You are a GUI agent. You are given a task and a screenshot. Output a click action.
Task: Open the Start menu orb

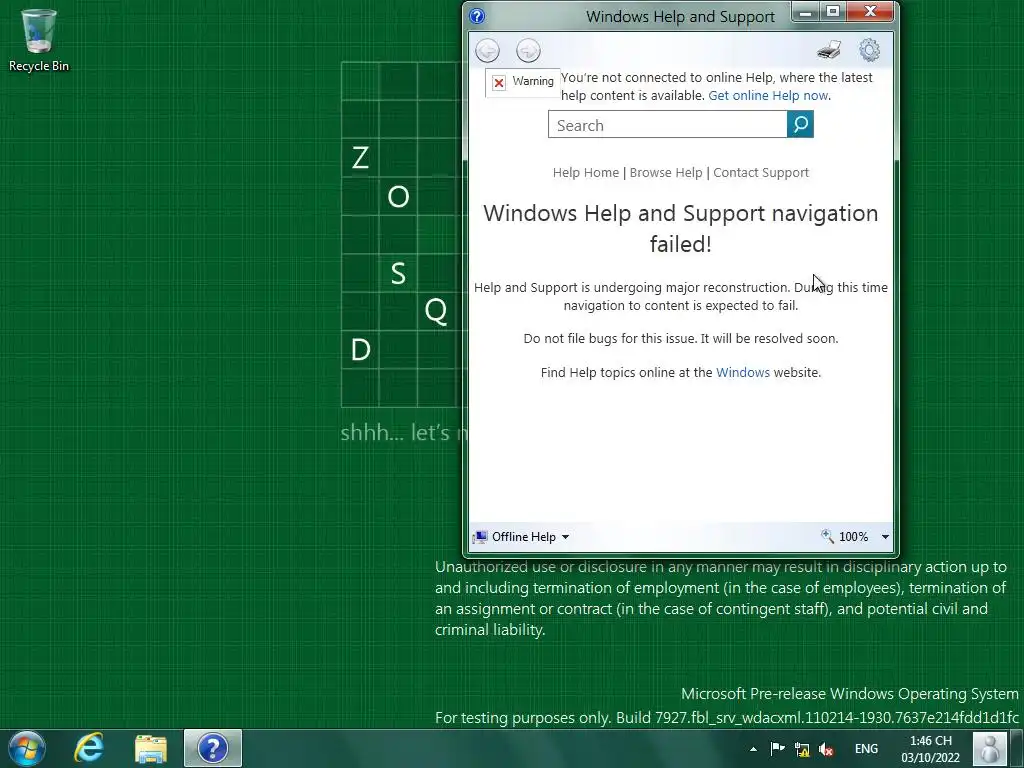27,748
